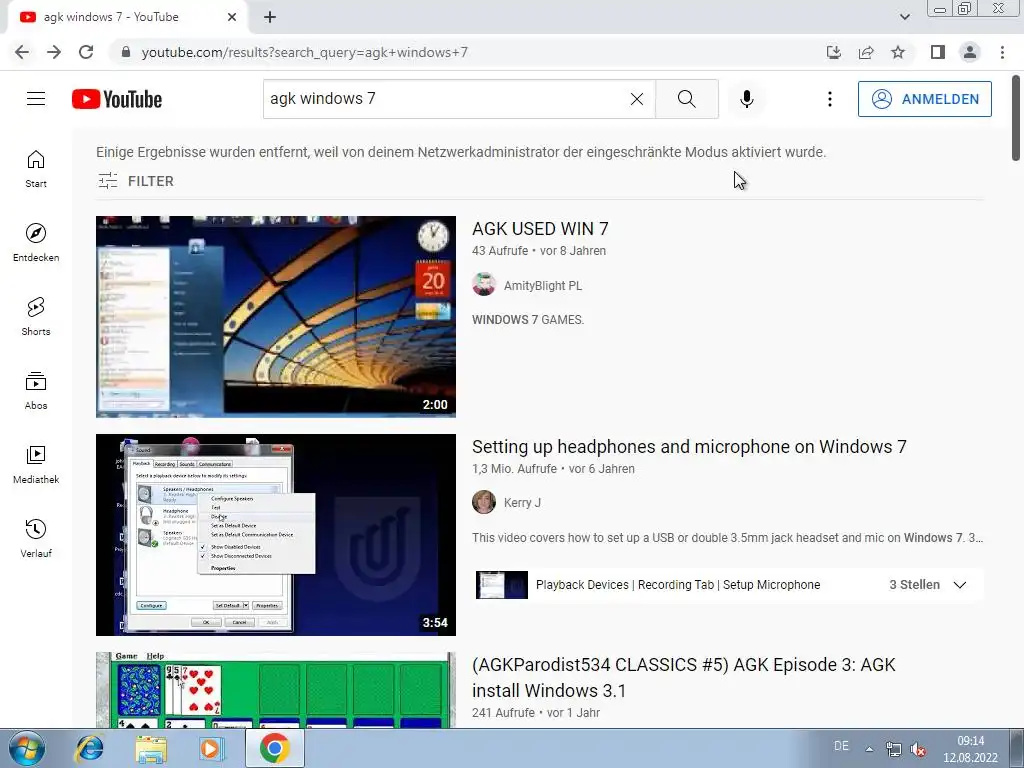1024x768 pixels.
Task: Go to the YouTube logo home link
Action: click(x=117, y=99)
